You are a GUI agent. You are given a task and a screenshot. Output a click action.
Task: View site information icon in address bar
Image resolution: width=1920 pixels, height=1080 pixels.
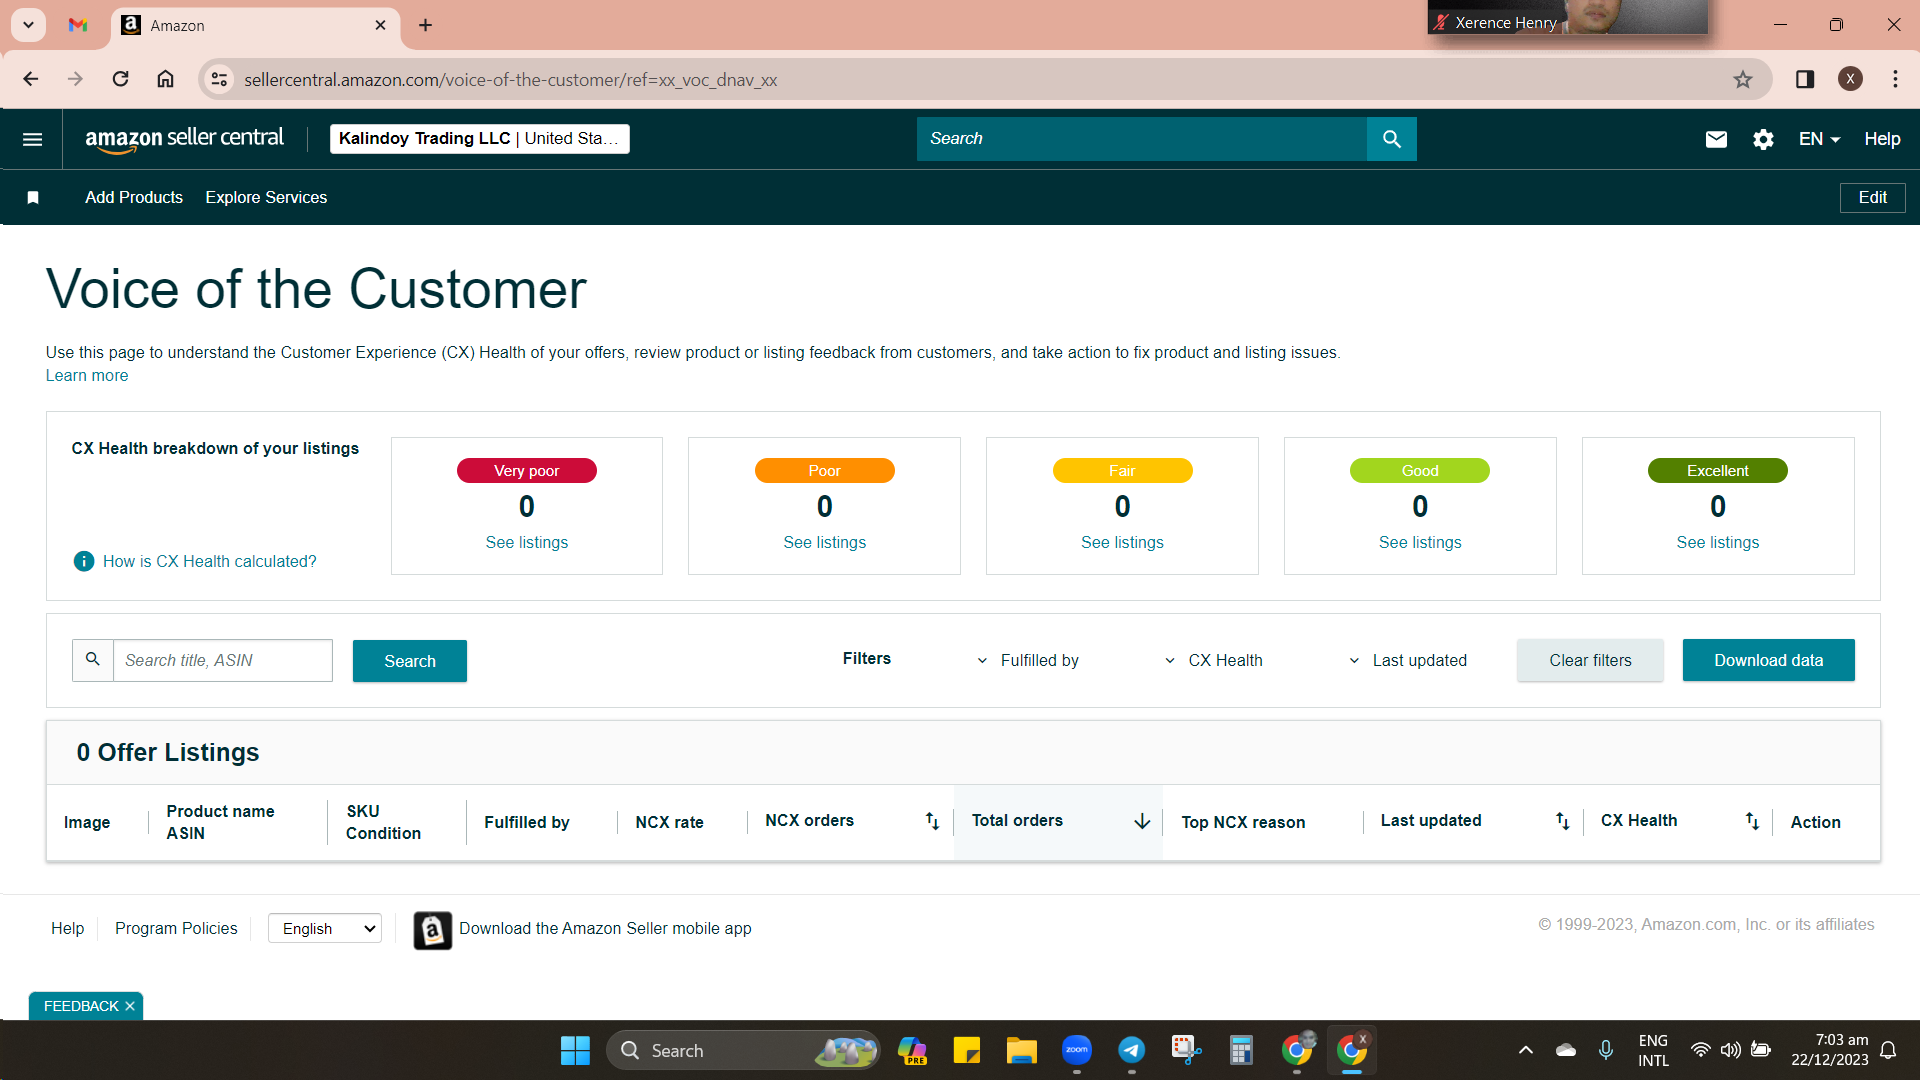click(219, 79)
